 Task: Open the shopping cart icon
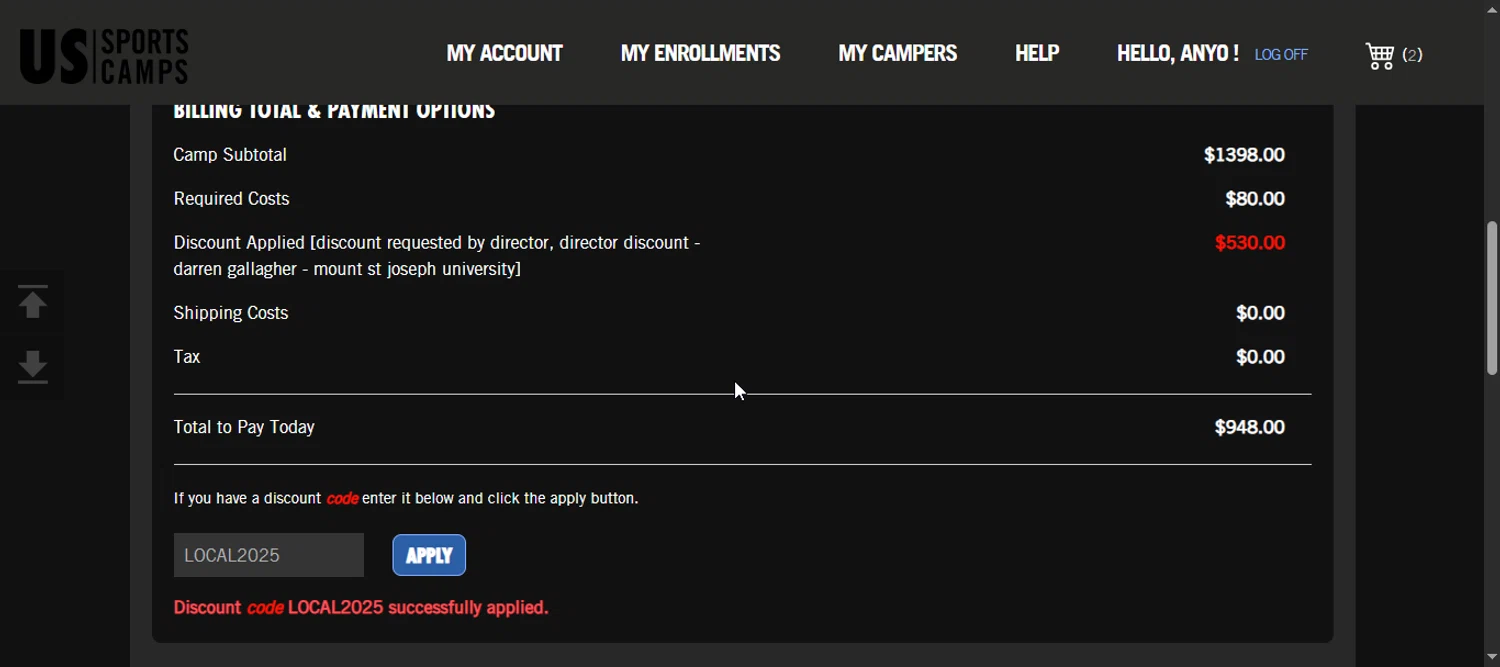[x=1380, y=55]
